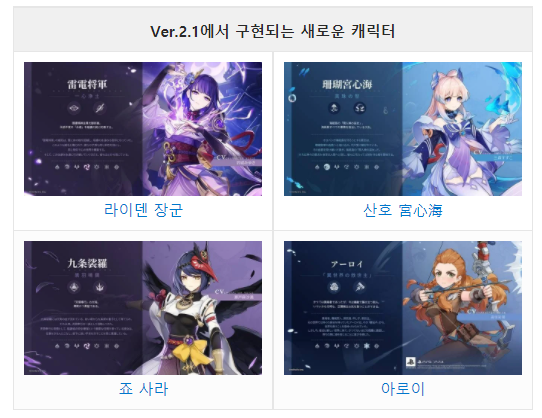Viewport: 542px width, 418px height.
Task: Click the bow weapon icon on the 九条裟羅 card
Action: click(x=100, y=287)
